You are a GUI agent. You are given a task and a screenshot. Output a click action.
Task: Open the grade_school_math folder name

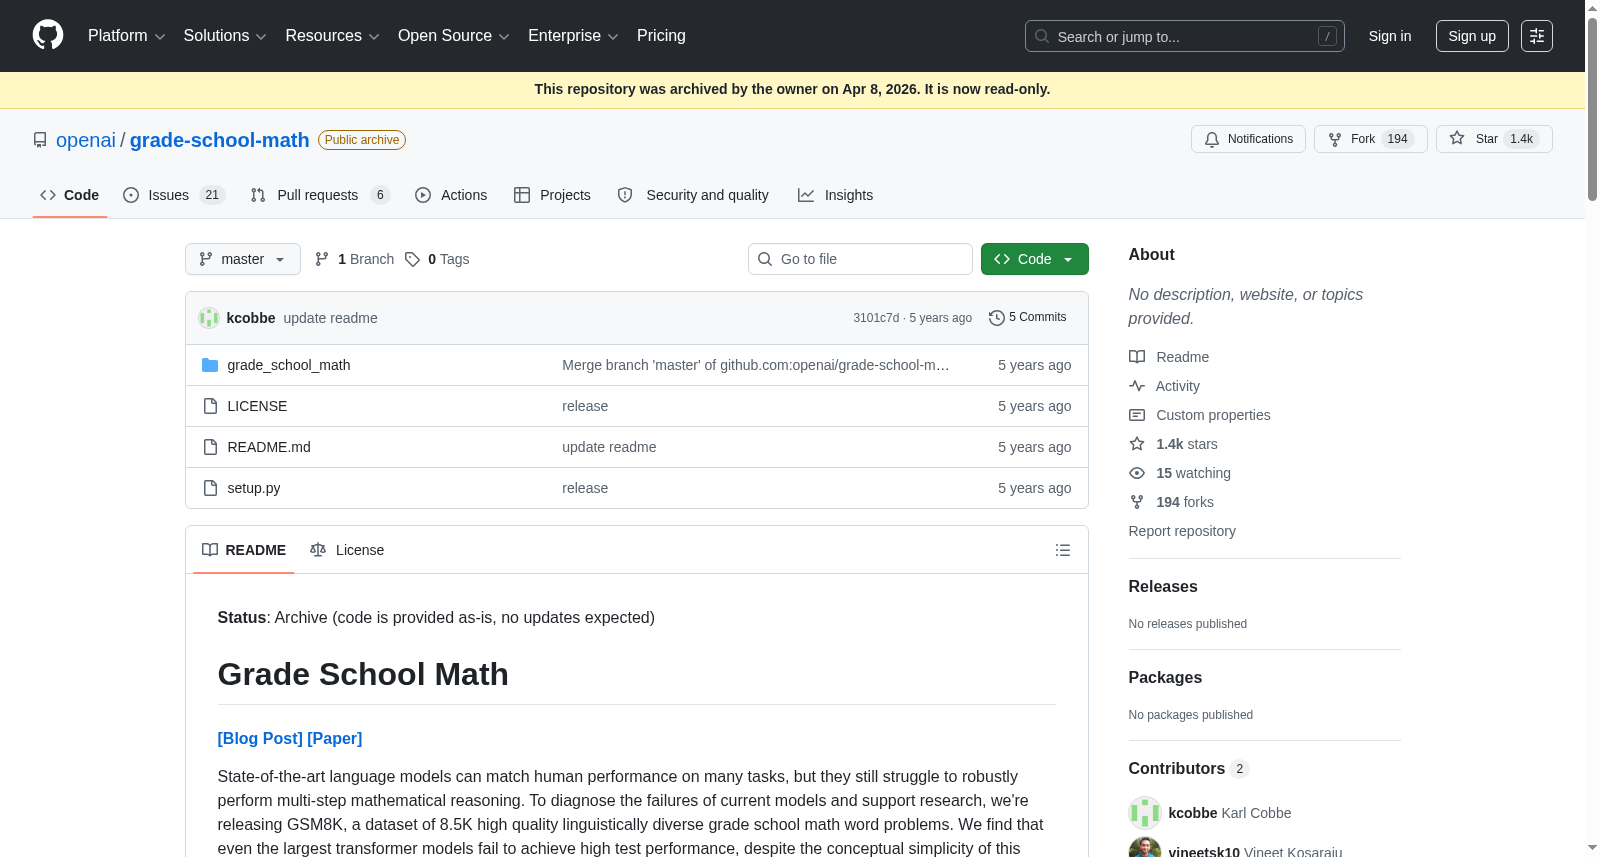tap(289, 365)
